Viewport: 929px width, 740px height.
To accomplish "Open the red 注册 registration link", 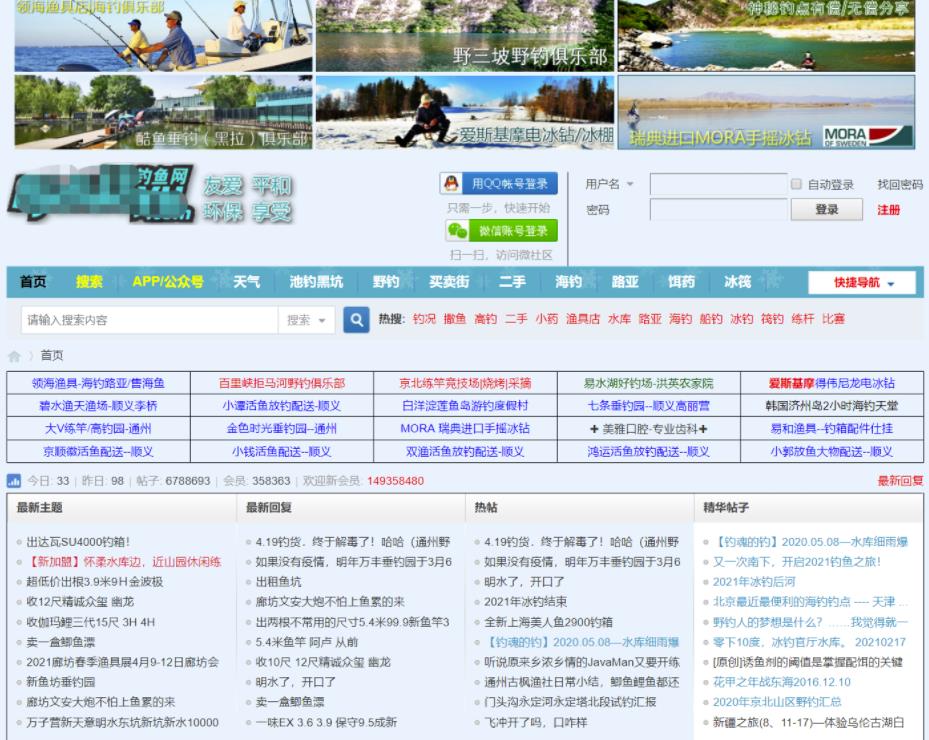I will pos(888,211).
